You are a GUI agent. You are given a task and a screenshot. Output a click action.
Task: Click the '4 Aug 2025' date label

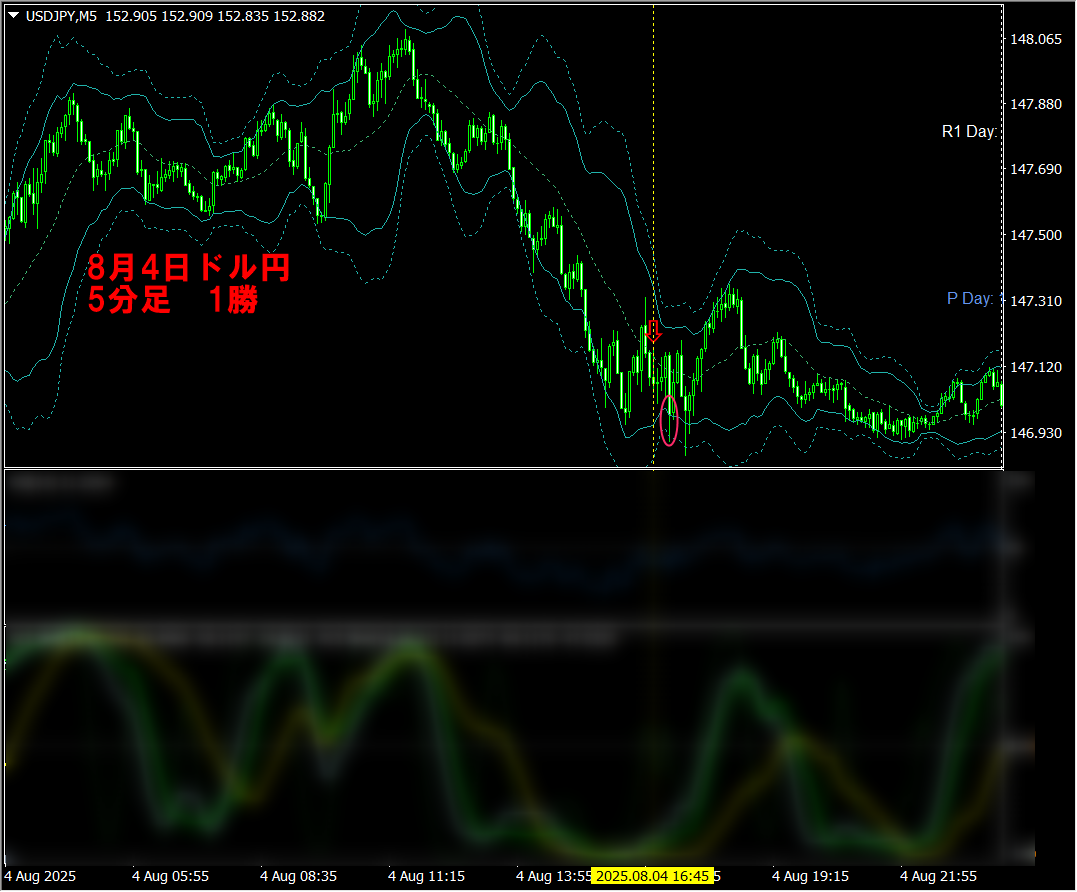pyautogui.click(x=40, y=876)
